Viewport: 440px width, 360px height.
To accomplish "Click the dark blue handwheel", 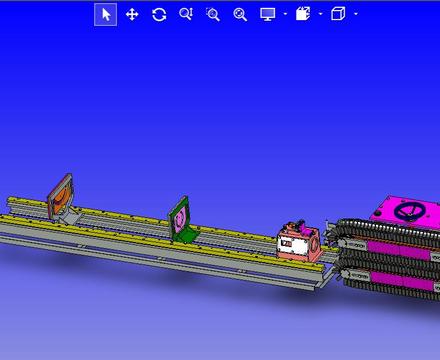I will [410, 211].
